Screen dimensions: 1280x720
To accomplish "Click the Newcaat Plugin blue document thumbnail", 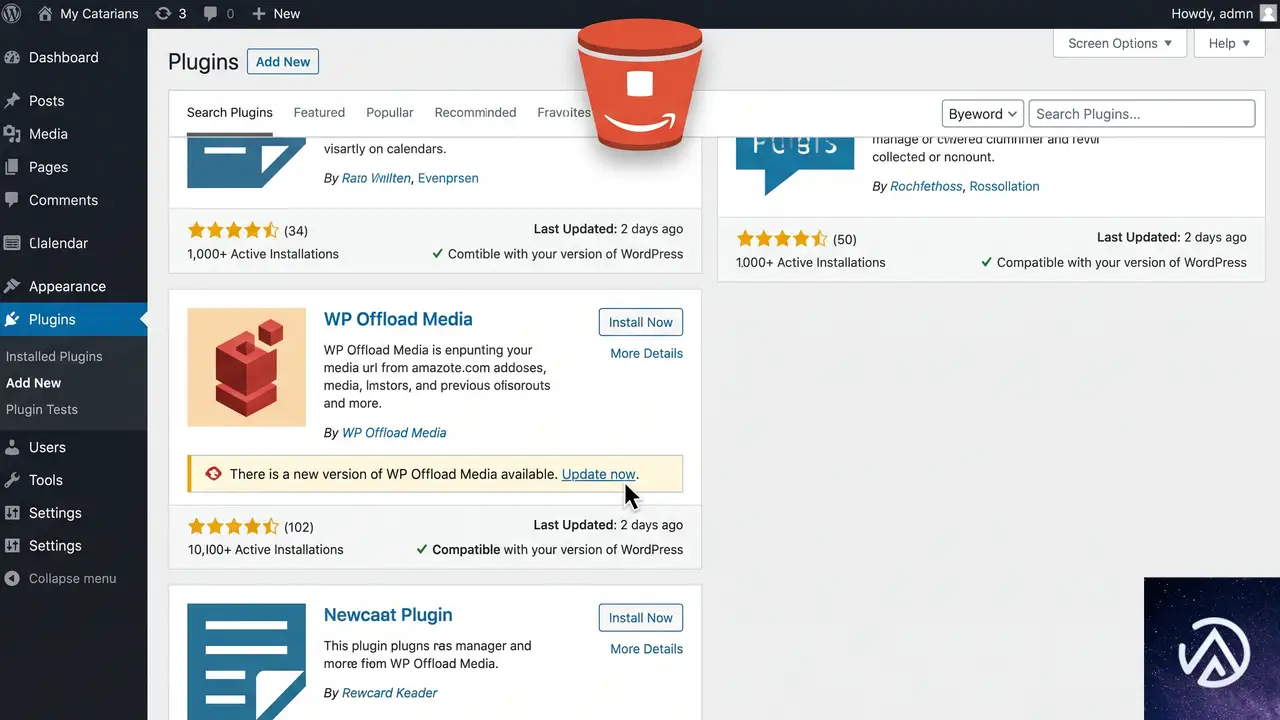I will click(246, 661).
